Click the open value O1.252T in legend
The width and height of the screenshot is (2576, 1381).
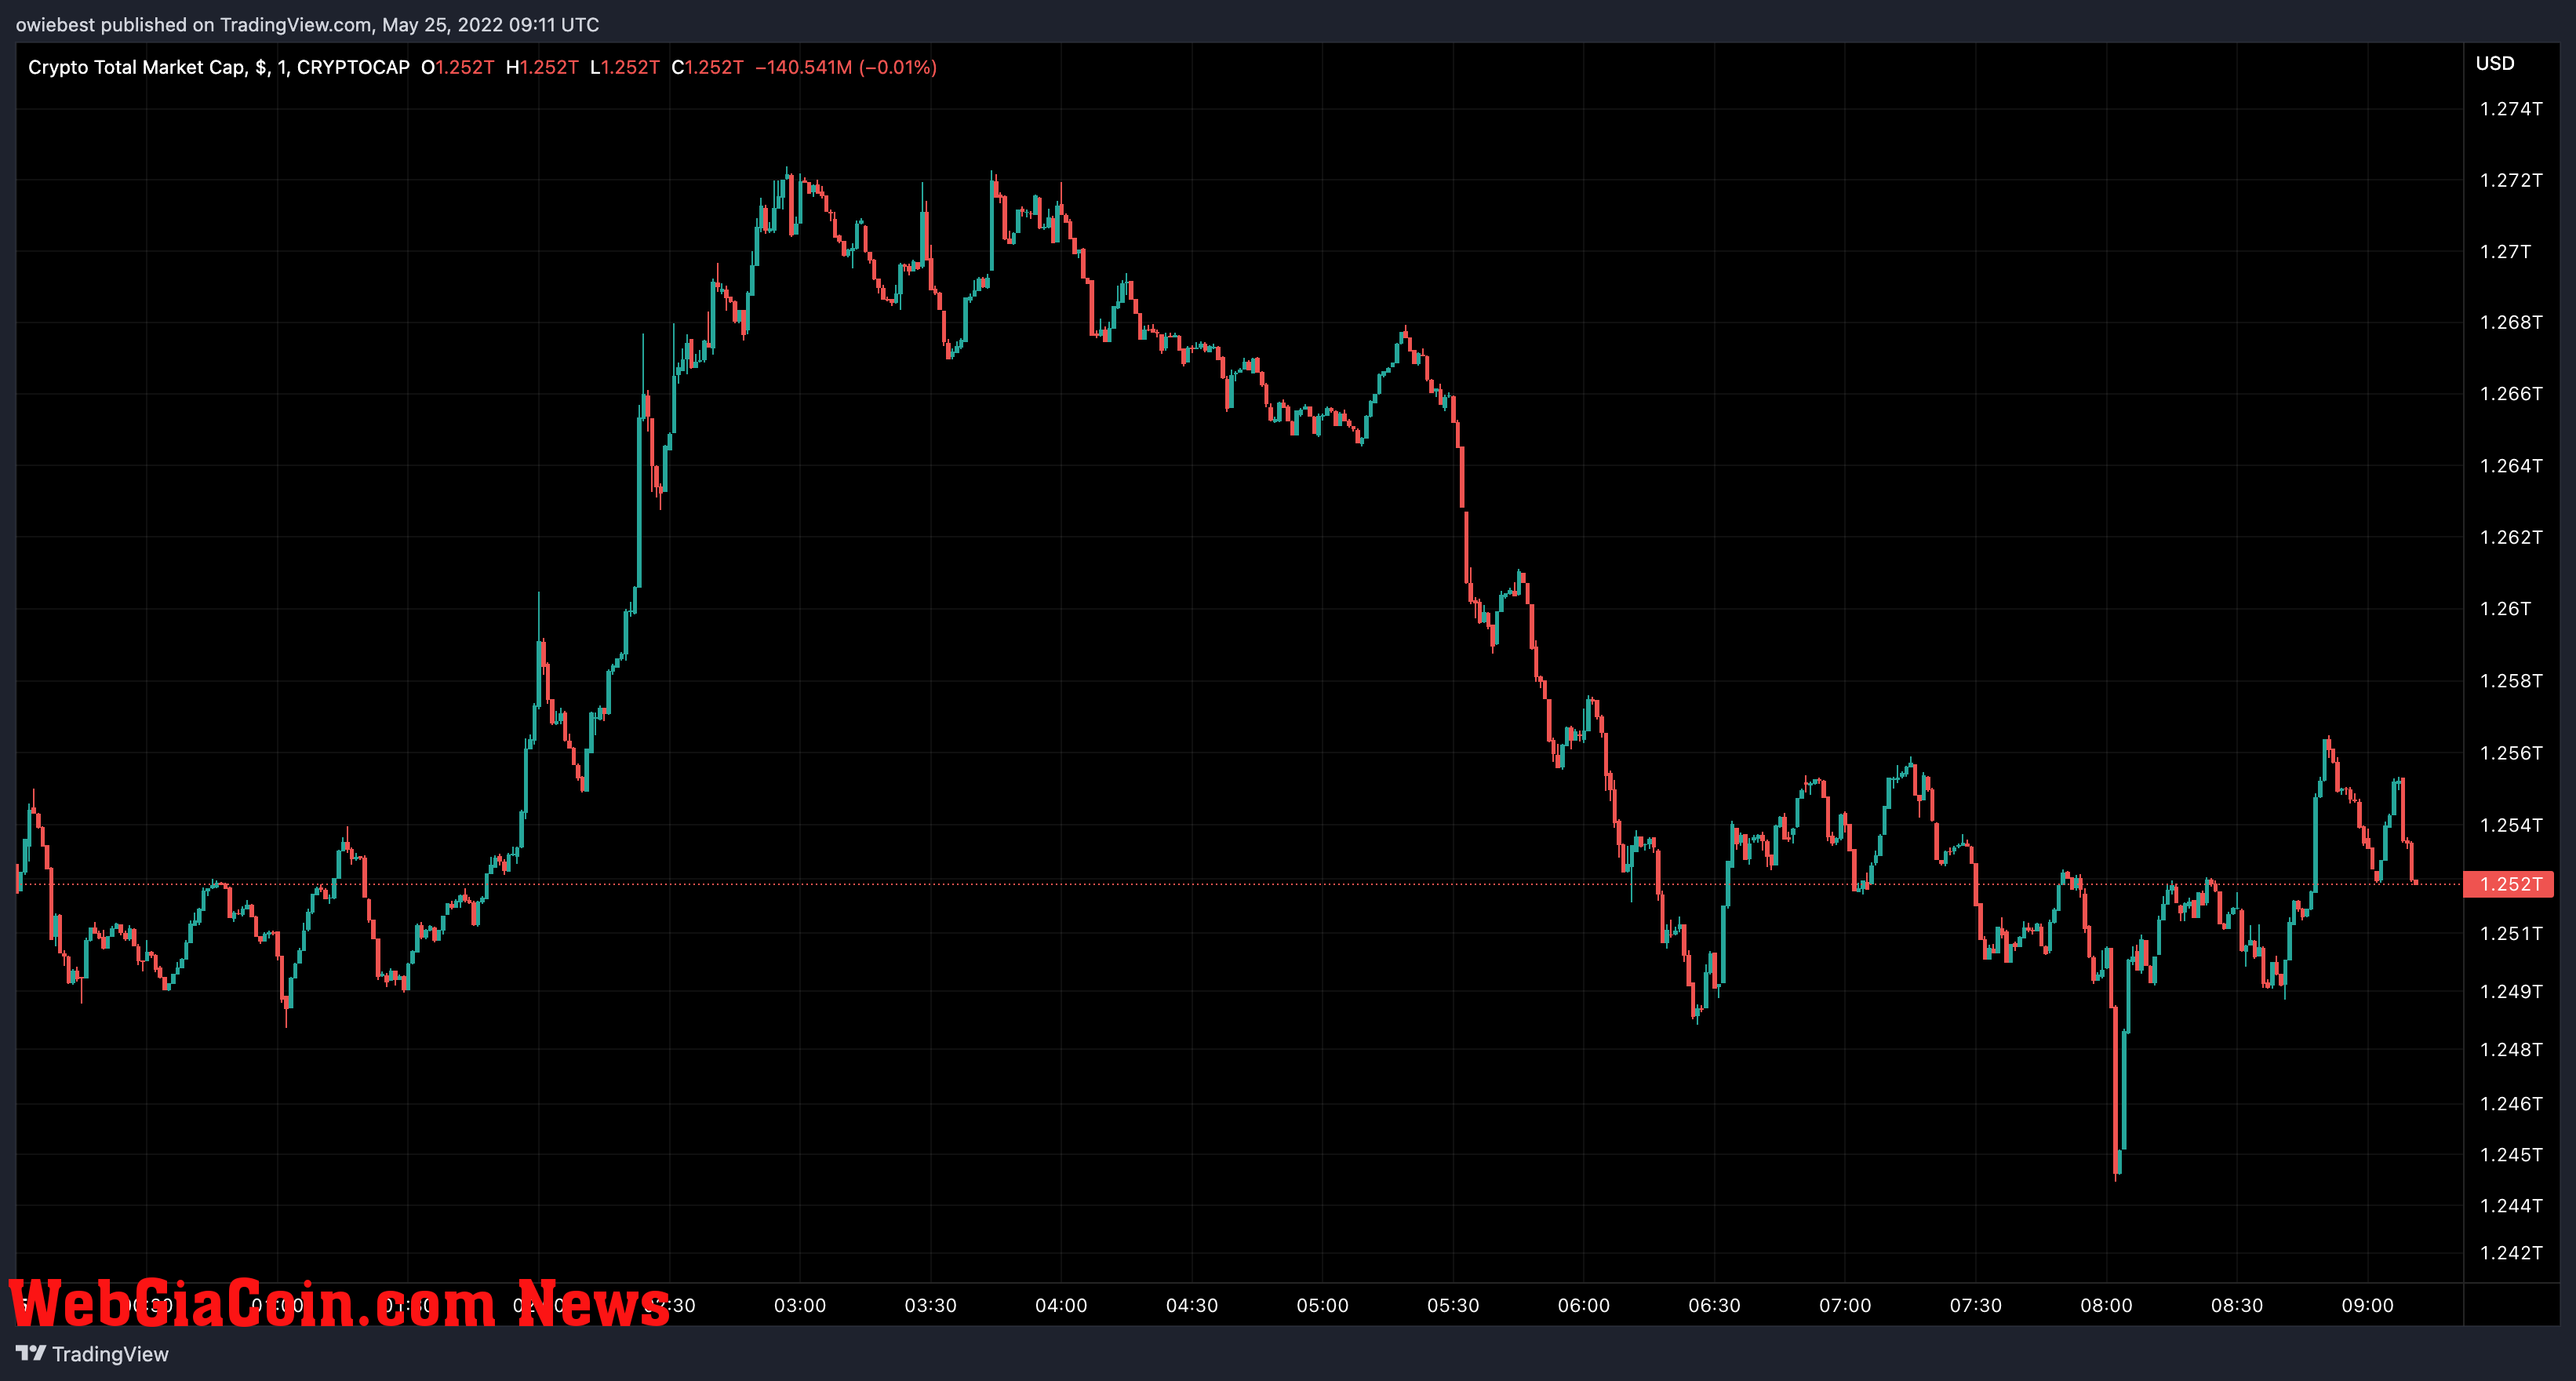point(457,67)
